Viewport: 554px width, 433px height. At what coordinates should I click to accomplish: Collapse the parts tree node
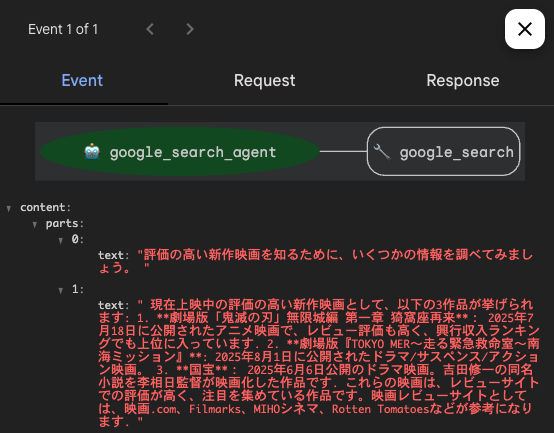[35, 225]
